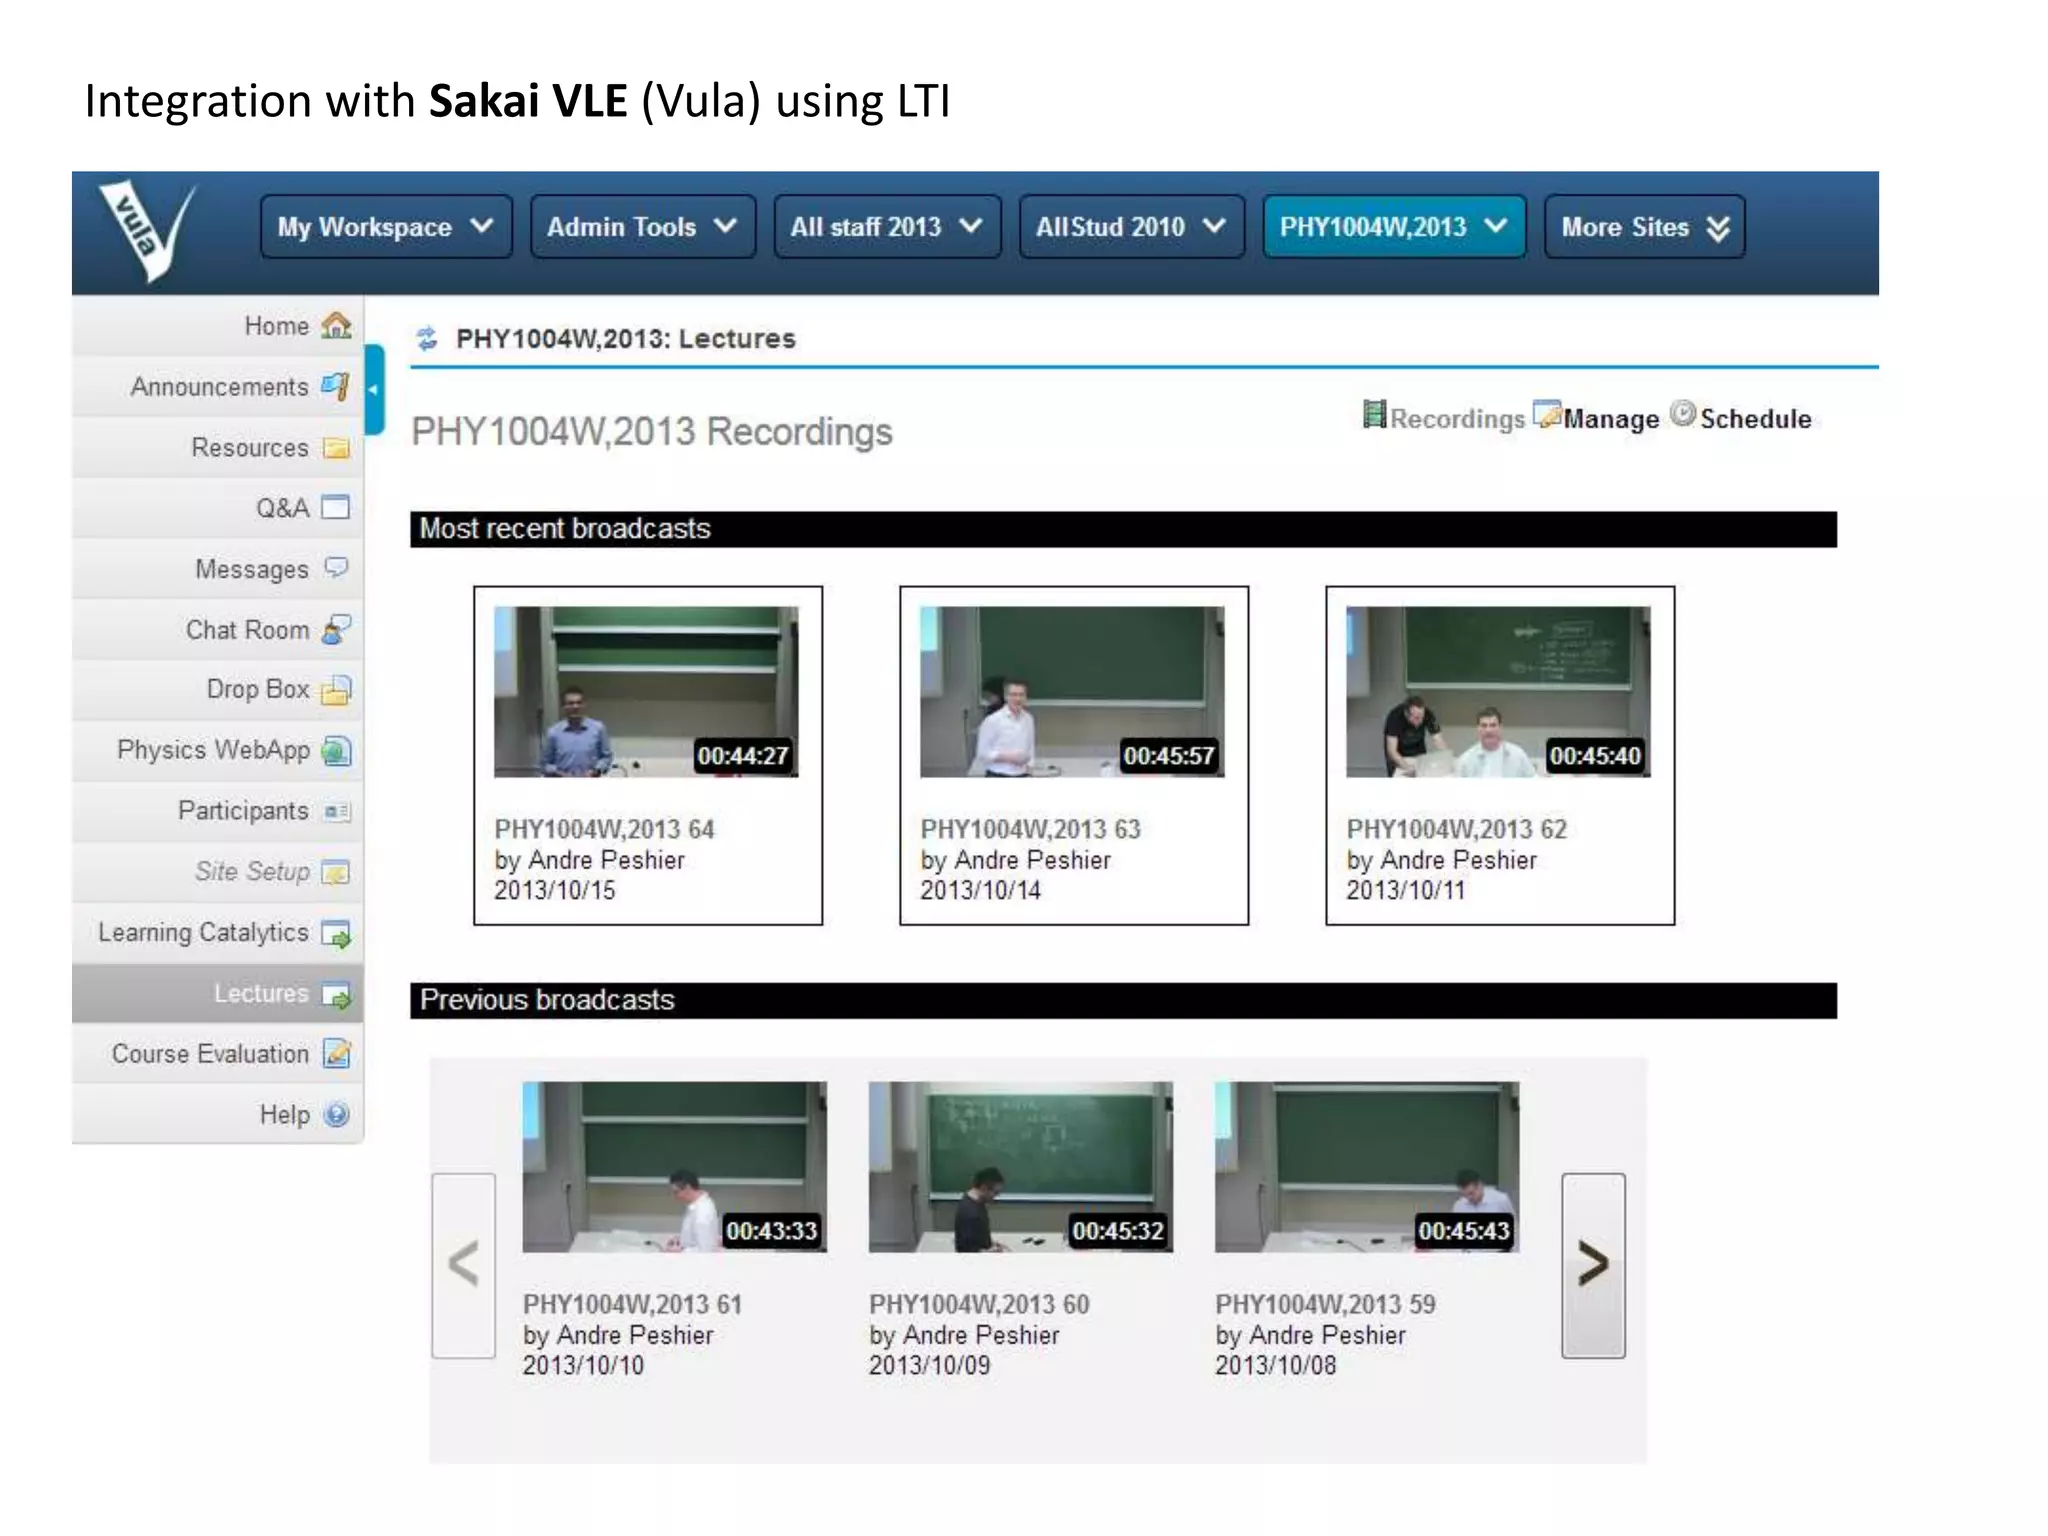Play the 00:43:33 lecture thumbnail
The height and width of the screenshot is (1536, 2048).
pyautogui.click(x=675, y=1167)
